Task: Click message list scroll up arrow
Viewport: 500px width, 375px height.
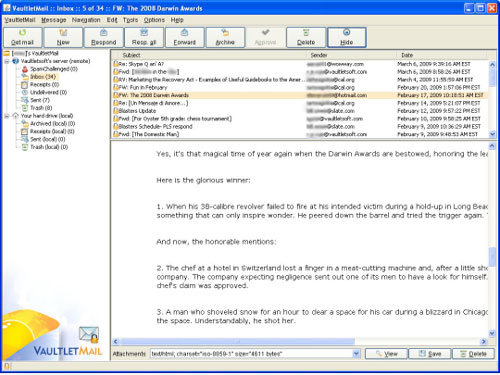Action: [492, 64]
